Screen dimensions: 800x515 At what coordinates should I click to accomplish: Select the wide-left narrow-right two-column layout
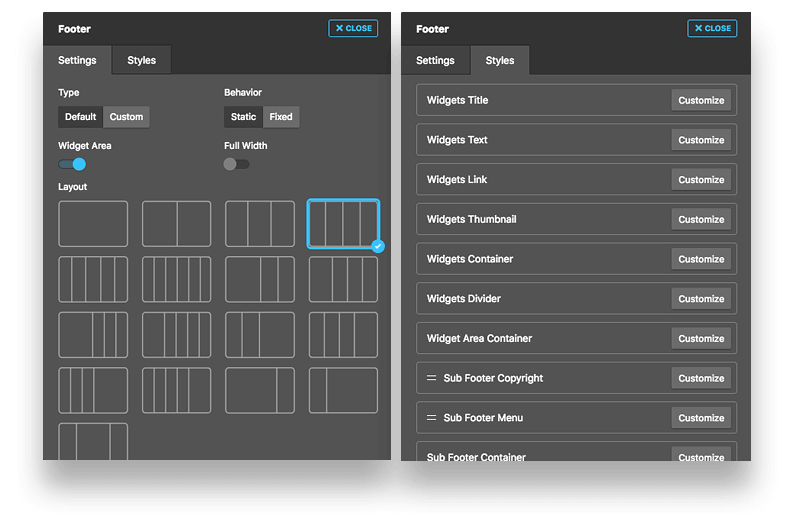click(x=260, y=390)
